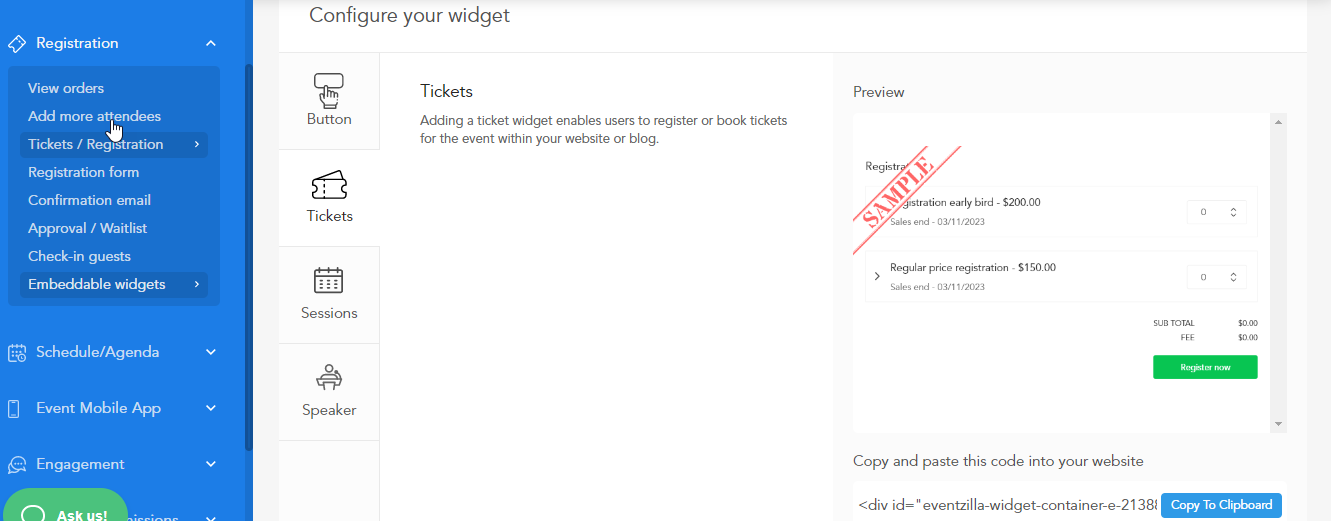Select the Tickets widget icon
This screenshot has height=521, width=1331.
pyautogui.click(x=328, y=186)
